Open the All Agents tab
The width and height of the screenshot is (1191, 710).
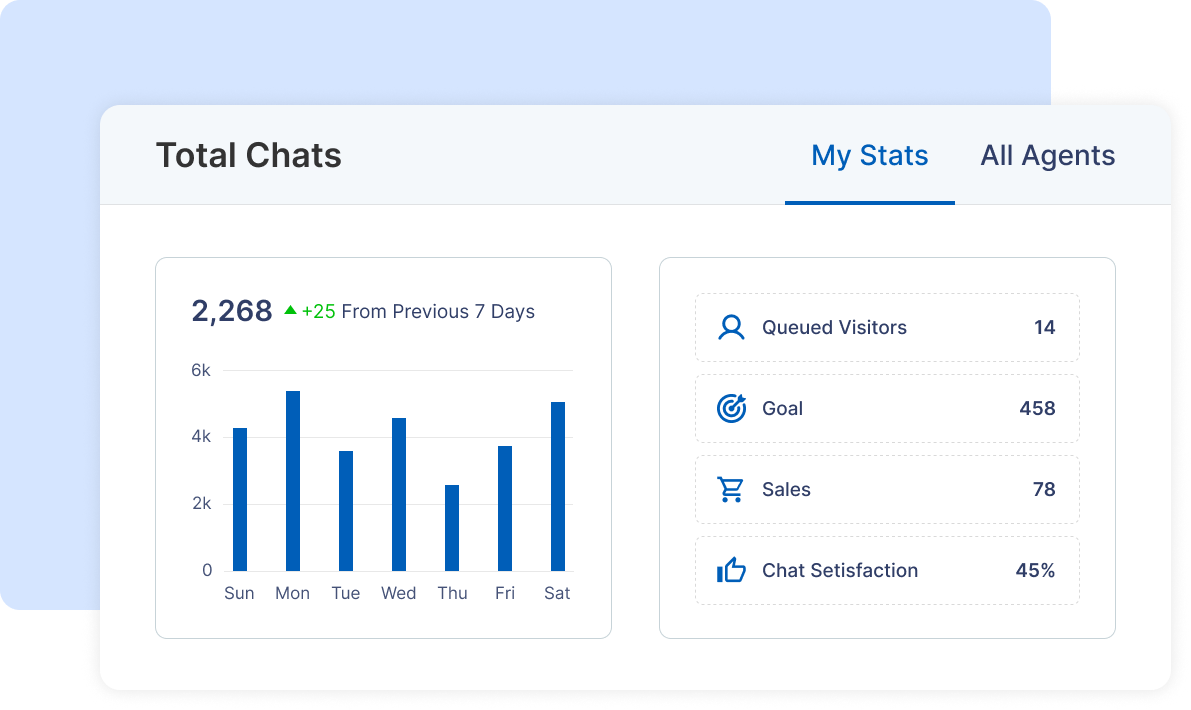(1047, 156)
